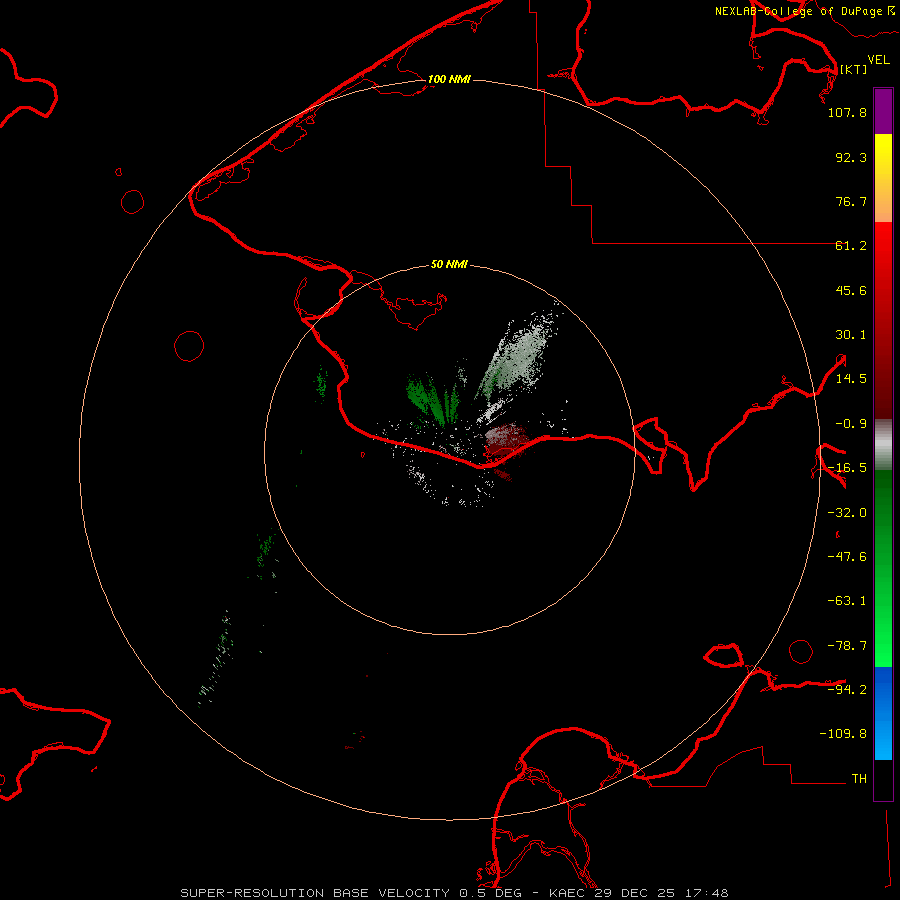Click the VEL legend title

879,60
